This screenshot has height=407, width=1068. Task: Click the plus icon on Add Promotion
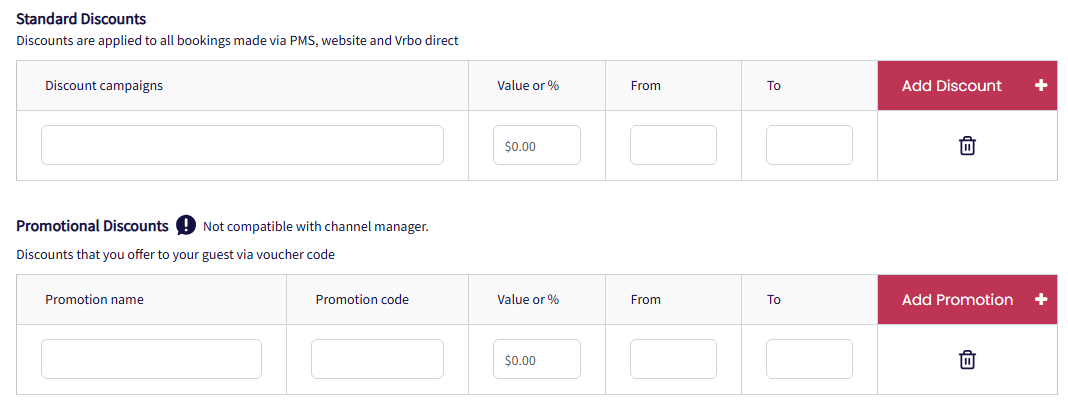1041,300
